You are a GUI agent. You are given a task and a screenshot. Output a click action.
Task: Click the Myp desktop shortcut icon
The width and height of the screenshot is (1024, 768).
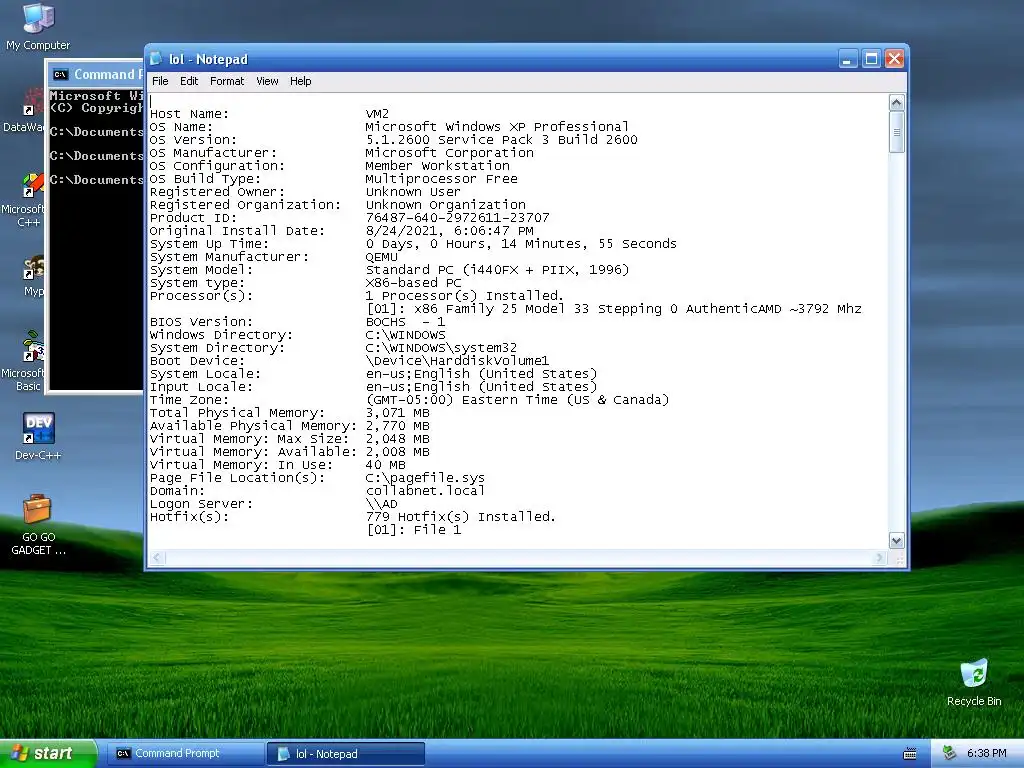click(33, 276)
